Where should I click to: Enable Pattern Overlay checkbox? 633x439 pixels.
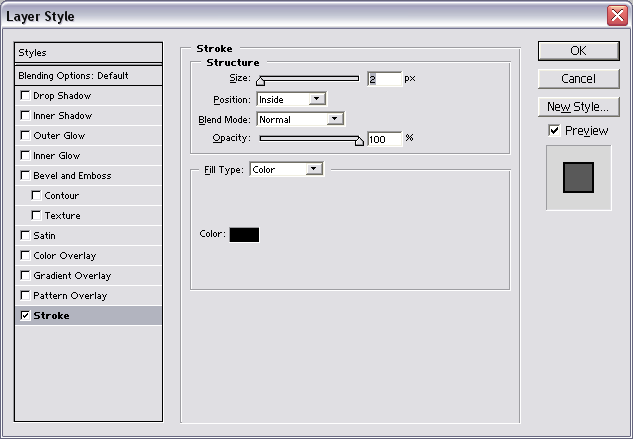coord(25,295)
